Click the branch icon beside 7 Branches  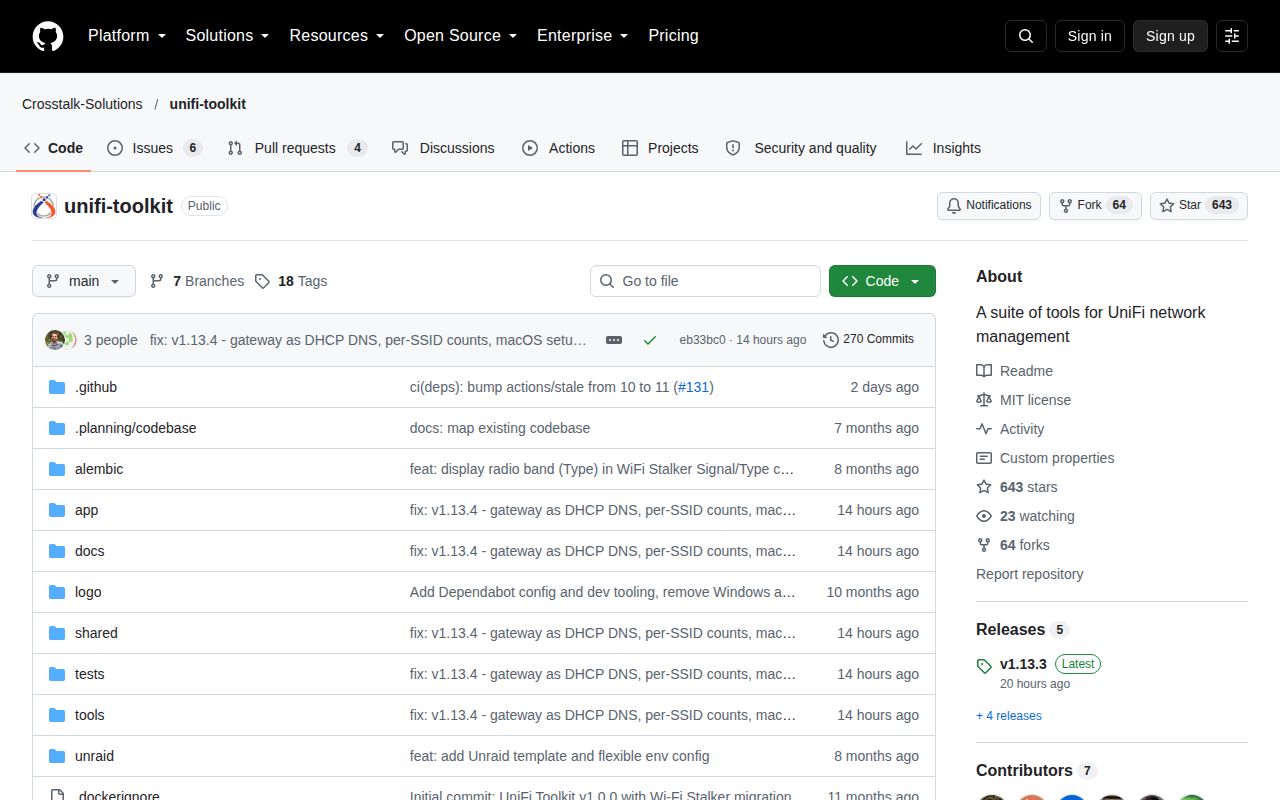[x=157, y=281]
